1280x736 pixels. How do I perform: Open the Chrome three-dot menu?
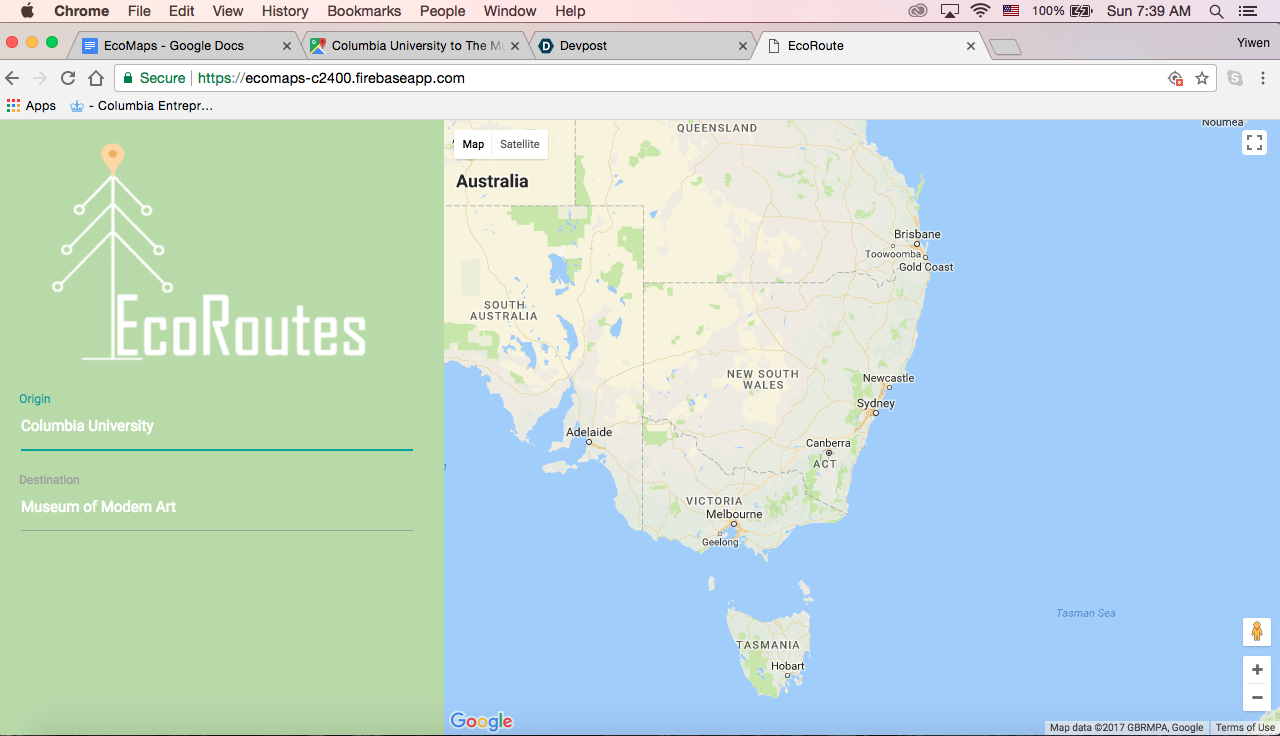click(1263, 78)
